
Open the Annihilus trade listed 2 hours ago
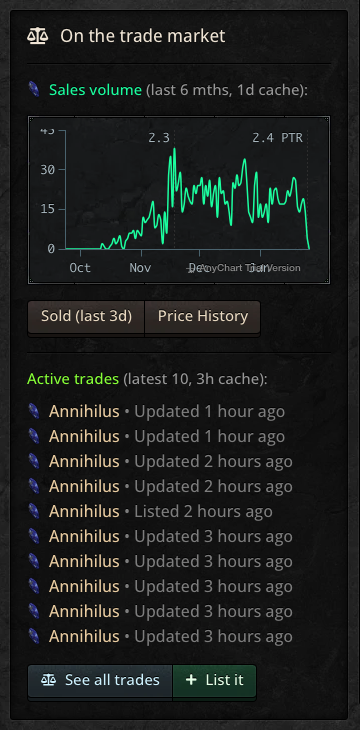click(84, 511)
